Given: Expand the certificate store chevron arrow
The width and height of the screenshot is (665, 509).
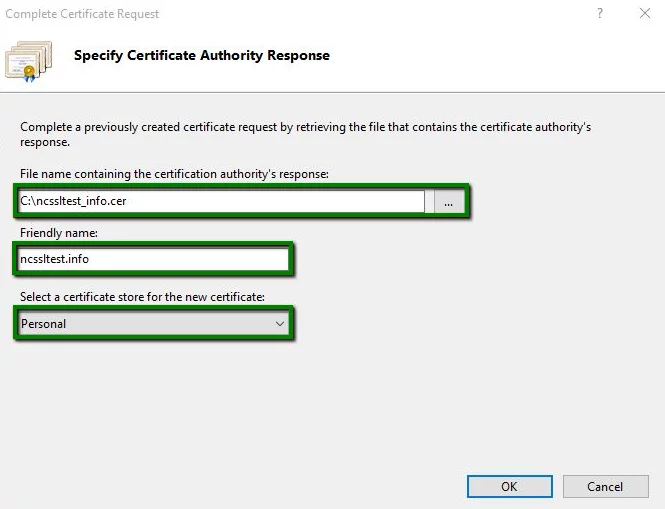Looking at the screenshot, I should coord(279,323).
